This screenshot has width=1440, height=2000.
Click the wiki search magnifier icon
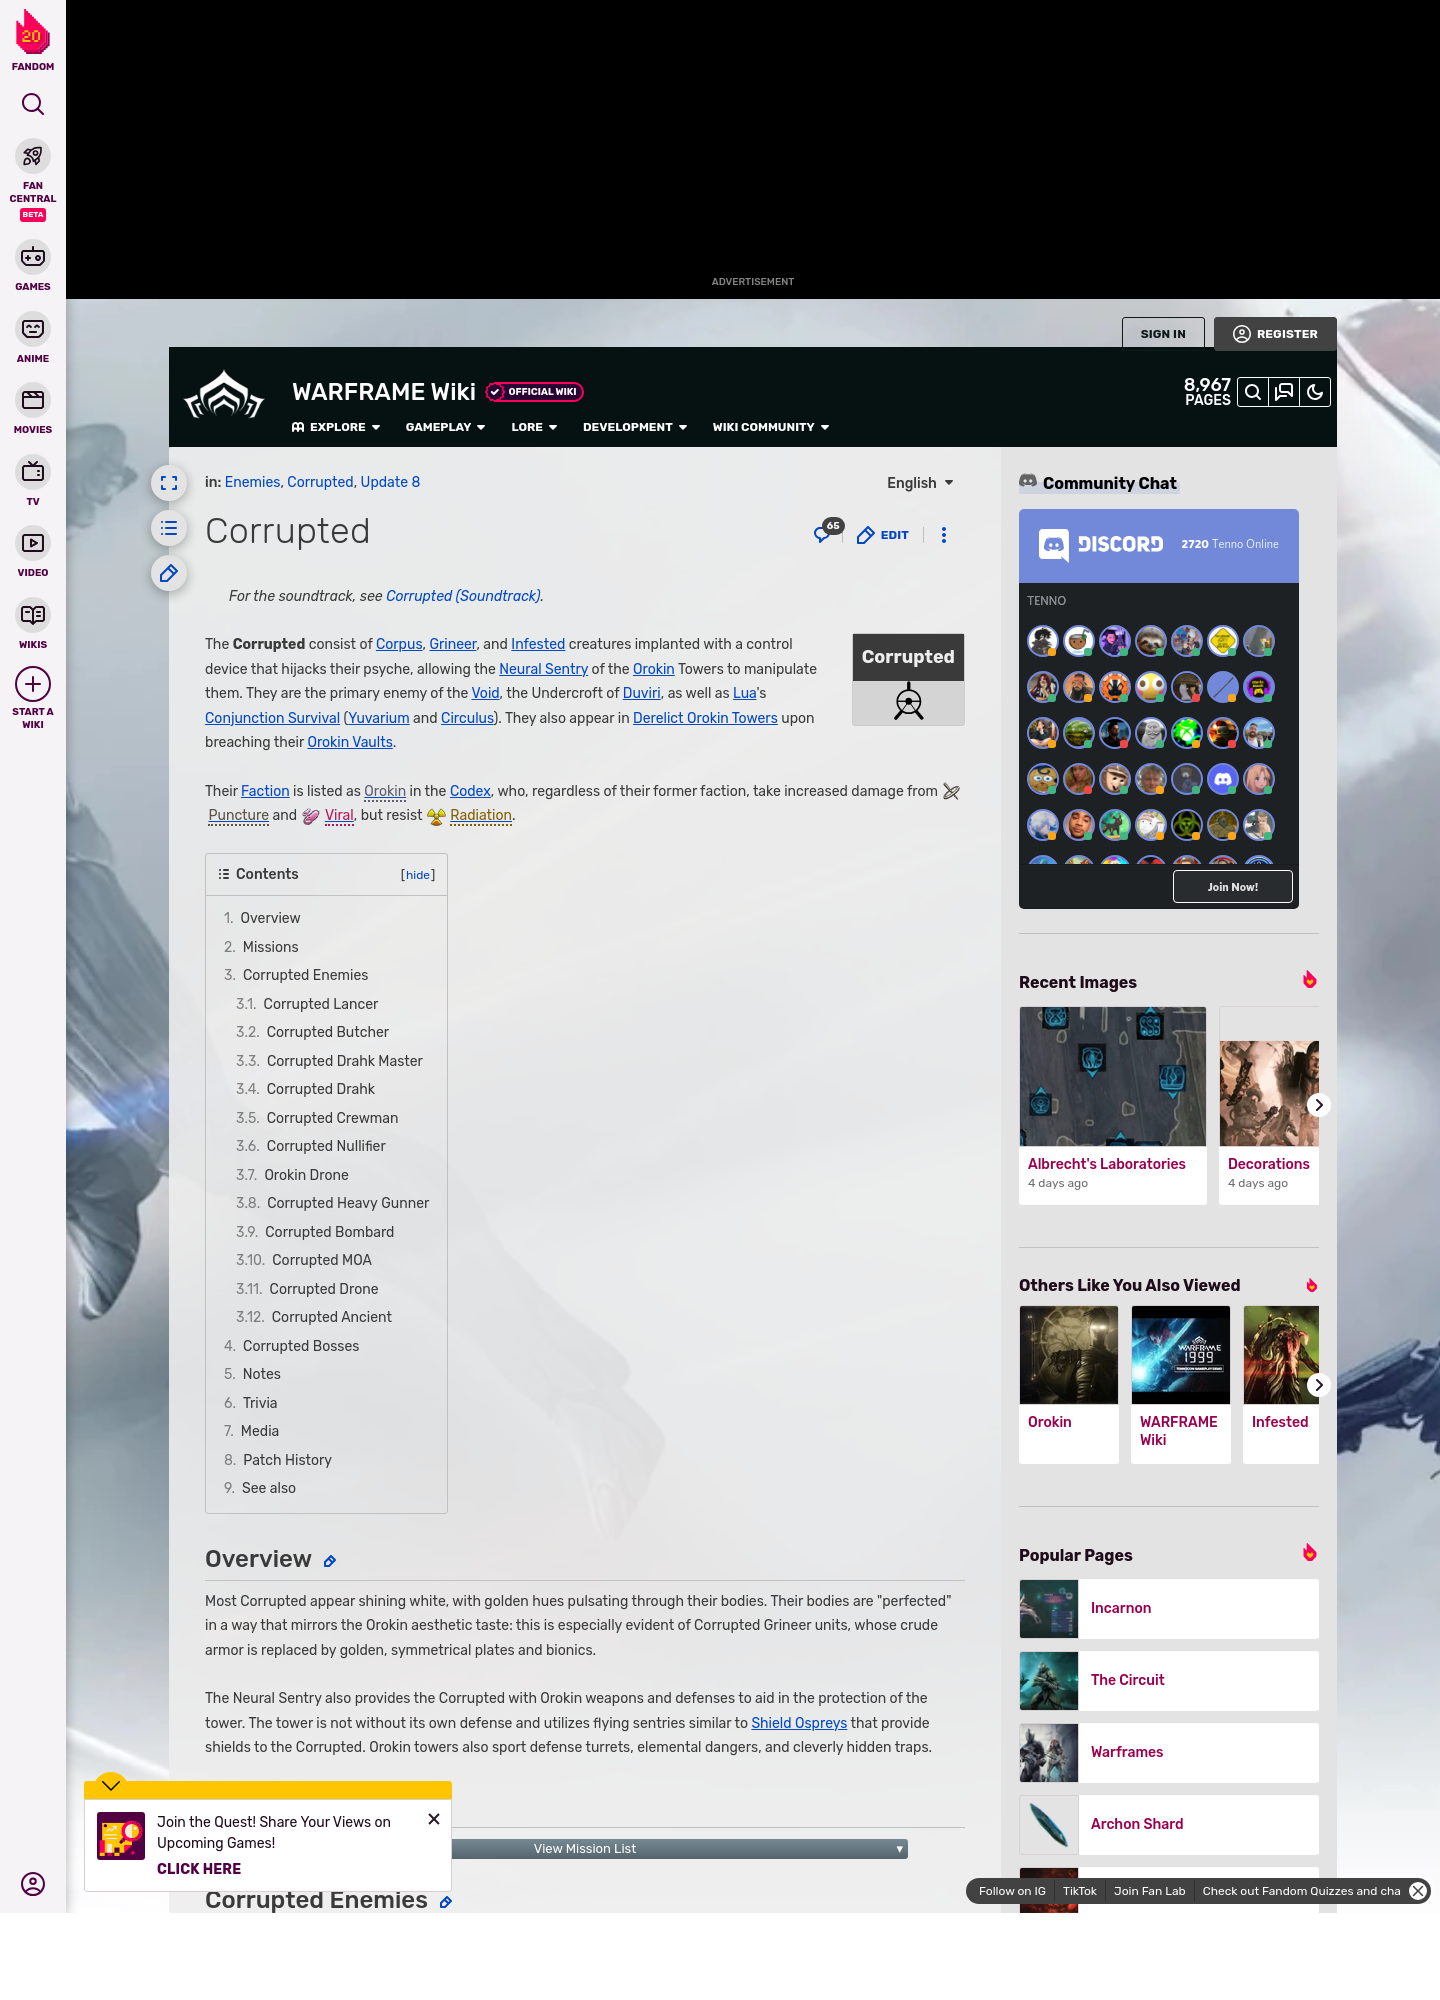[1252, 393]
